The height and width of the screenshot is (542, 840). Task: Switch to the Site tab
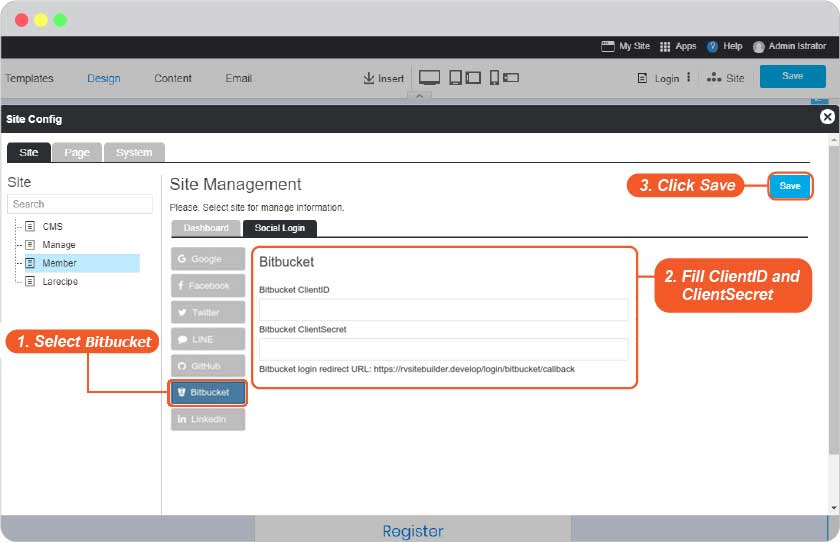[29, 153]
